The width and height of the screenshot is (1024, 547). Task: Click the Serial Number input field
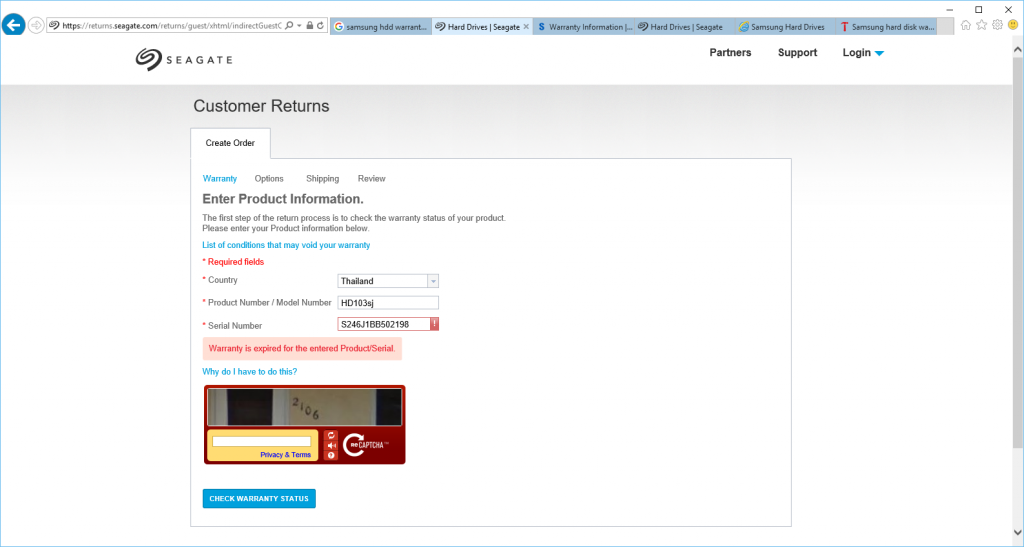tap(384, 324)
